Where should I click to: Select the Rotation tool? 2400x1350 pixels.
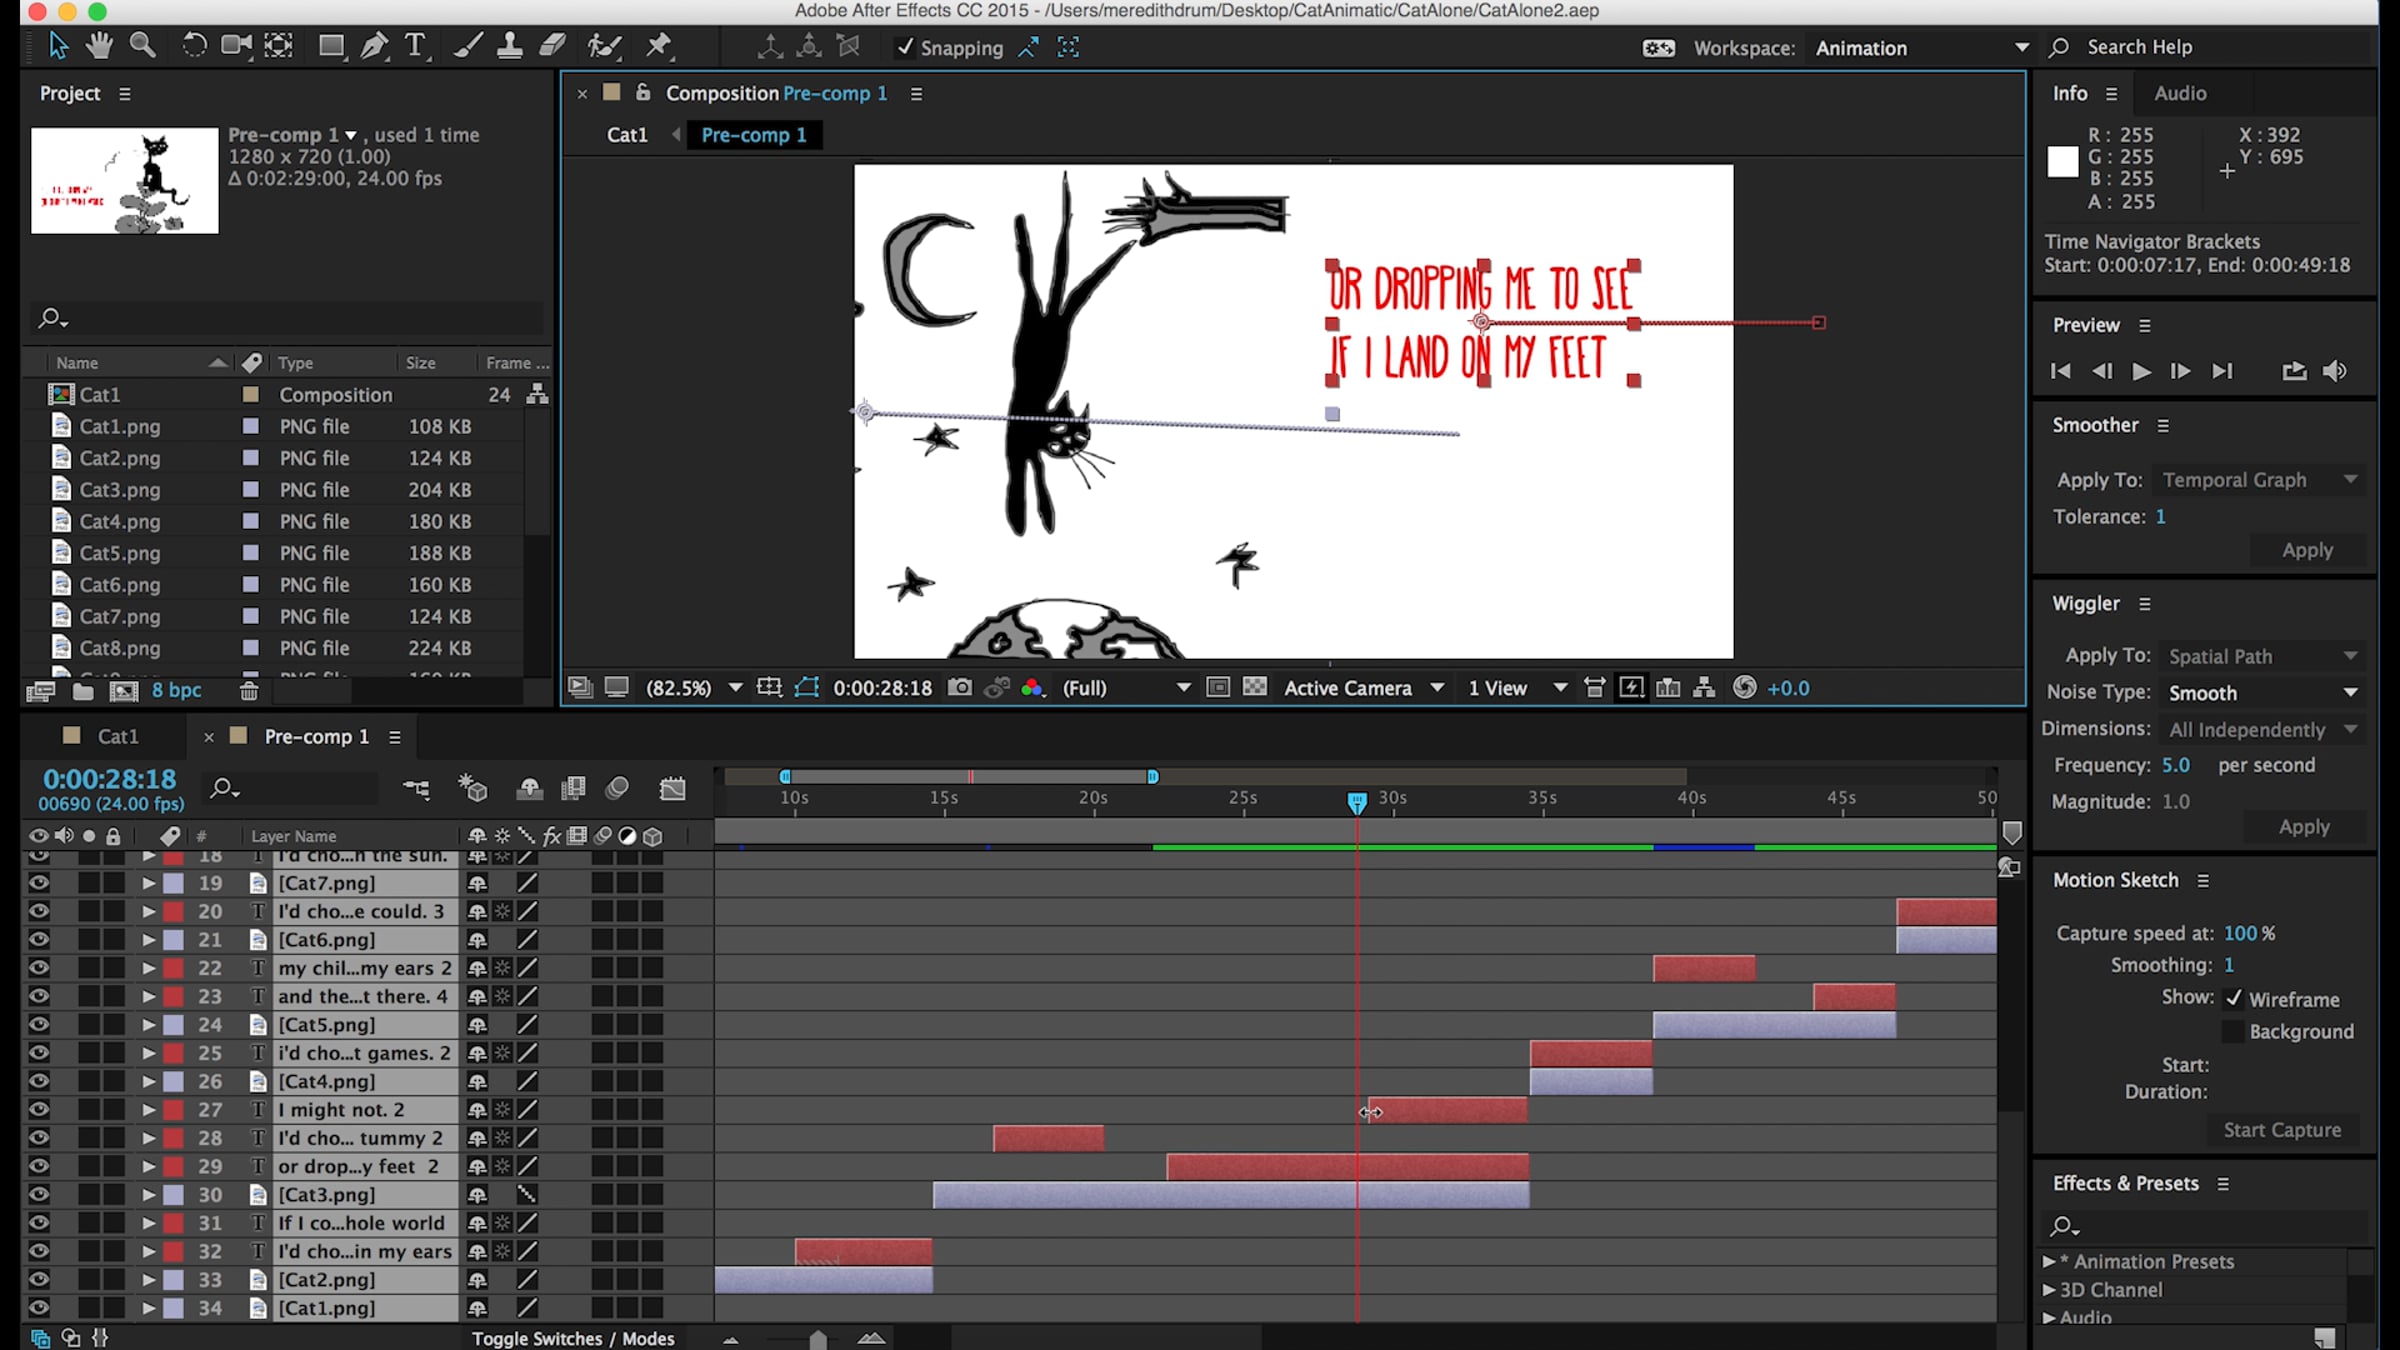pos(193,46)
